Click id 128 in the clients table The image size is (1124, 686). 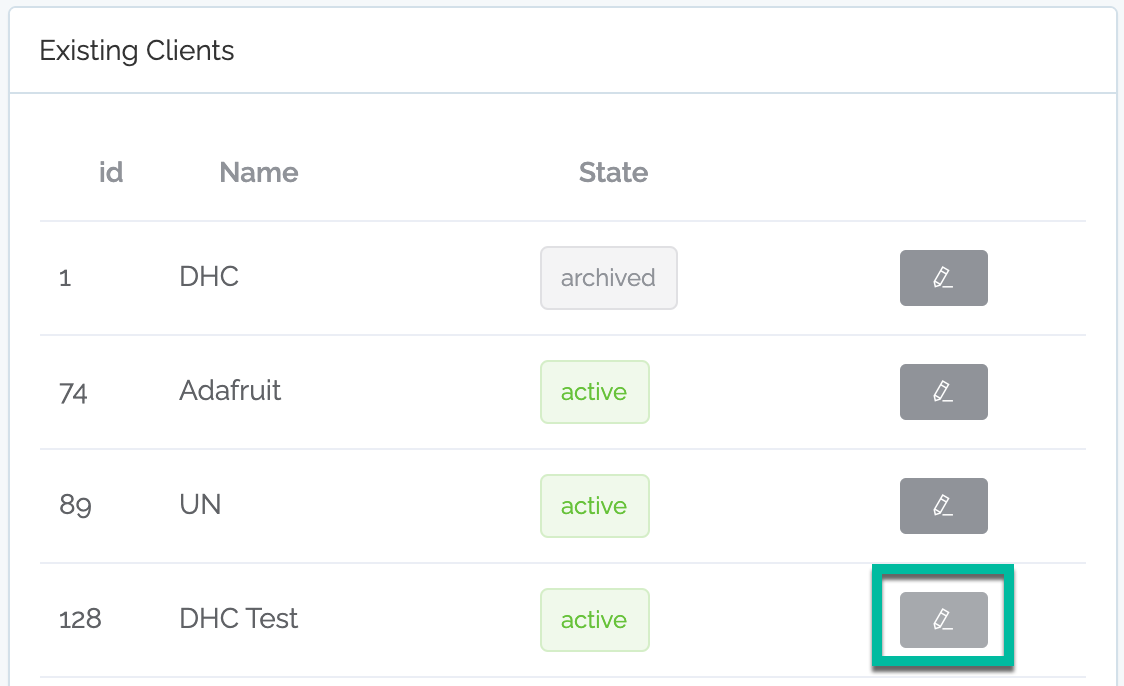(x=80, y=619)
